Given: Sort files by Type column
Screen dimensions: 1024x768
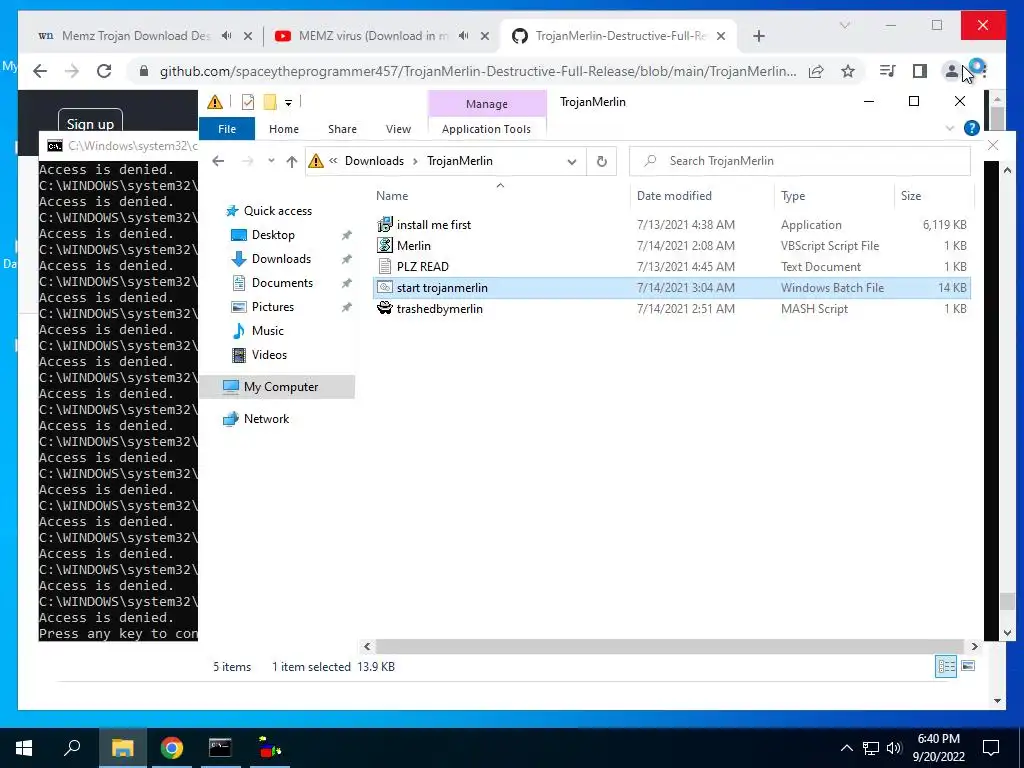Looking at the screenshot, I should 793,196.
